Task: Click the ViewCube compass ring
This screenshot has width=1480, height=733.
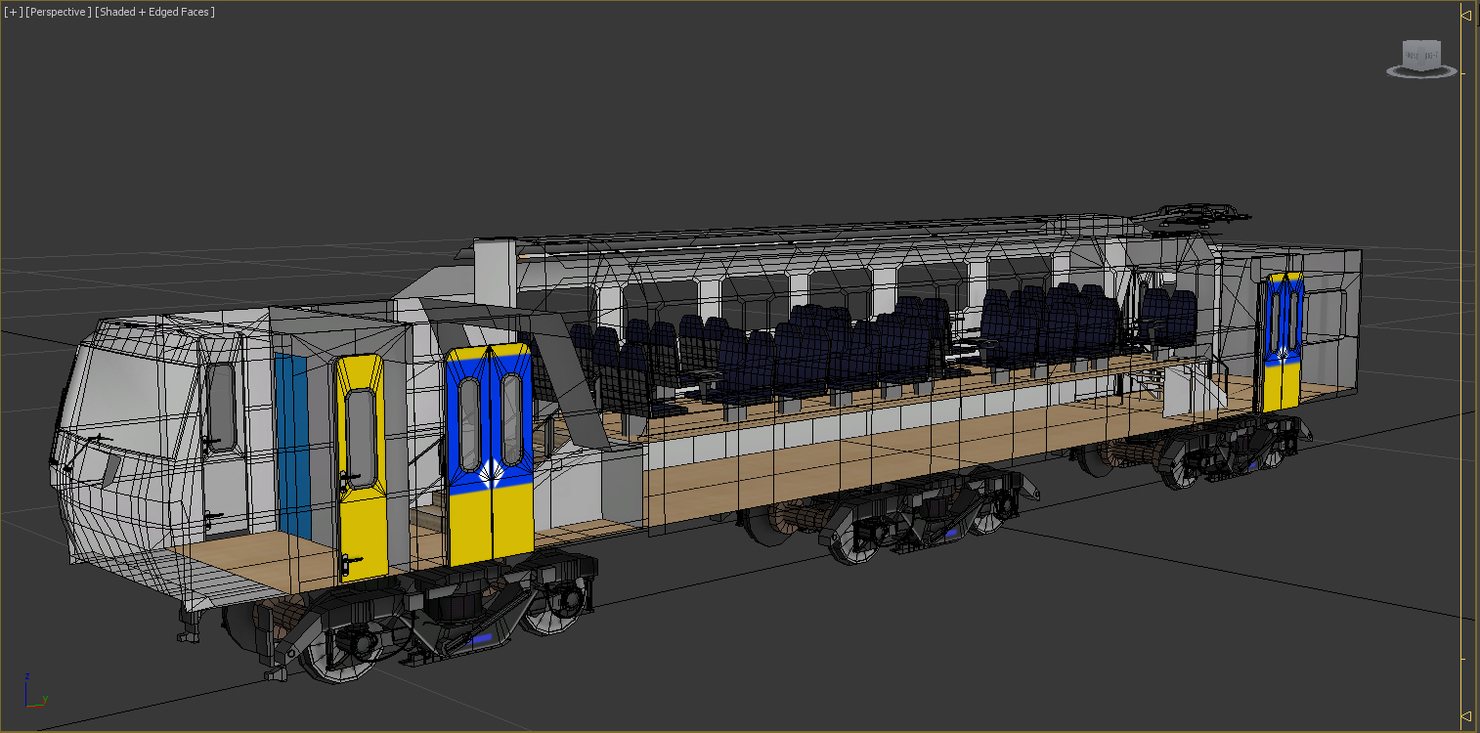Action: coord(1420,72)
